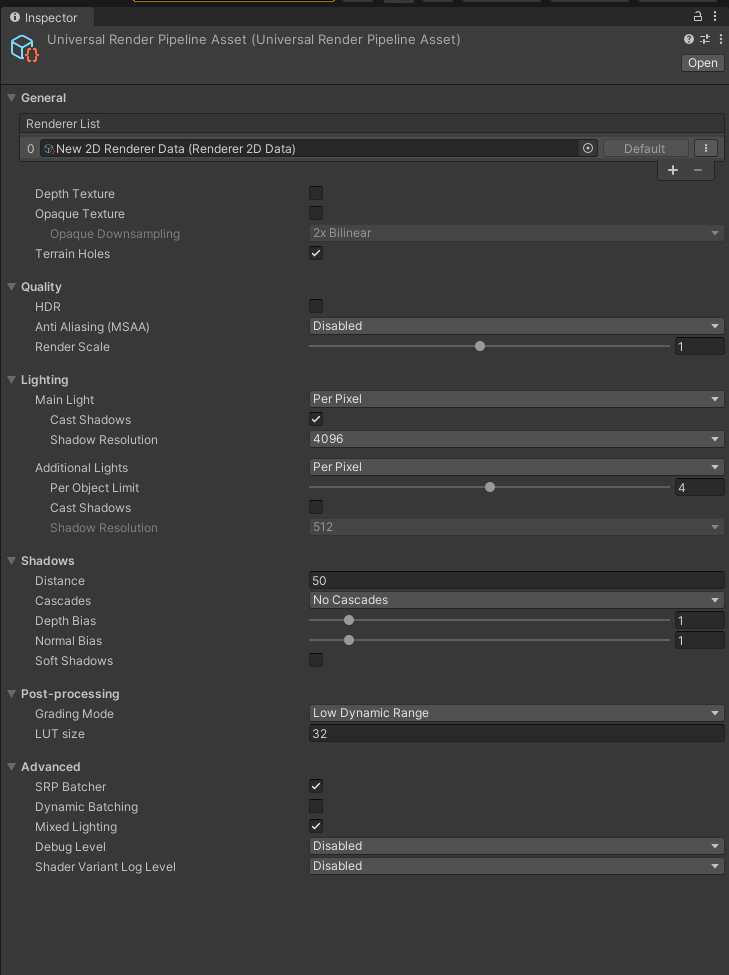Click the Additional Lights Shadow Resolution dropdown
This screenshot has height=975, width=729.
[516, 527]
